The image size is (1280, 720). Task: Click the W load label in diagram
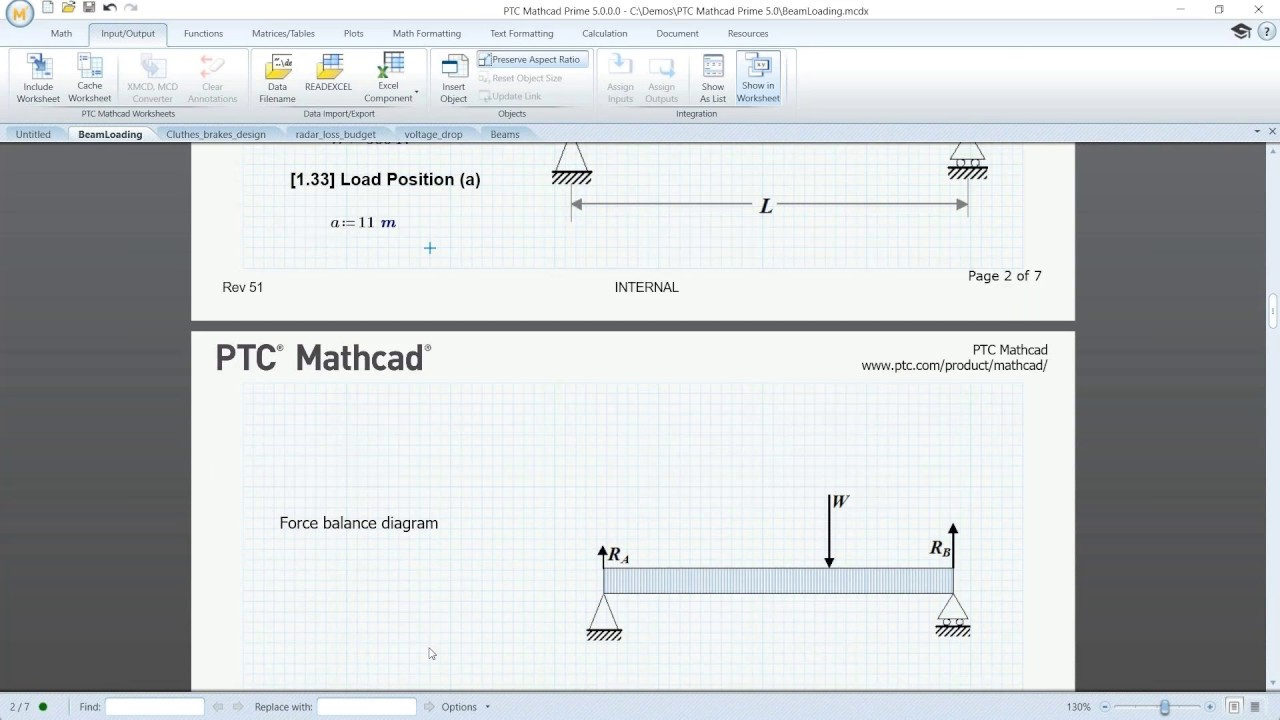(840, 502)
